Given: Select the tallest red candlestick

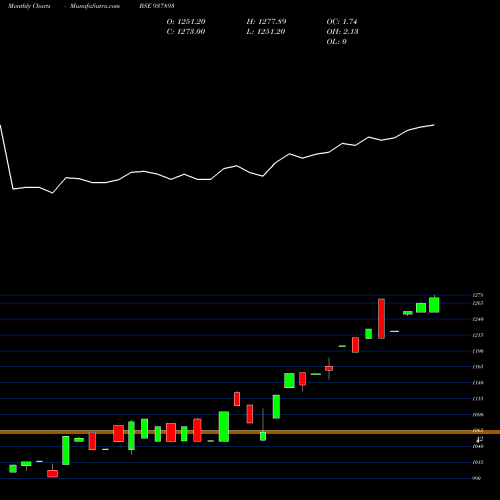Looking at the screenshot, I should click(x=381, y=319).
